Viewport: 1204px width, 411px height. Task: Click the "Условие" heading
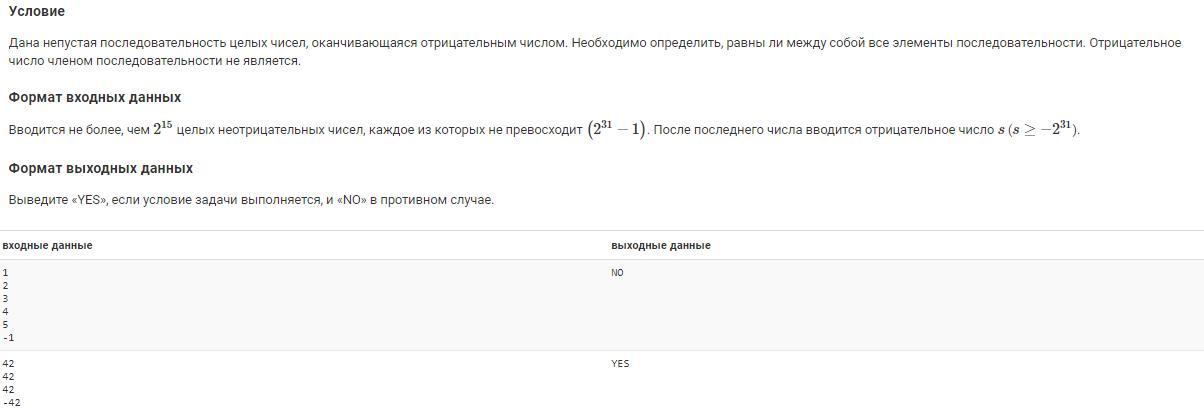tap(37, 11)
